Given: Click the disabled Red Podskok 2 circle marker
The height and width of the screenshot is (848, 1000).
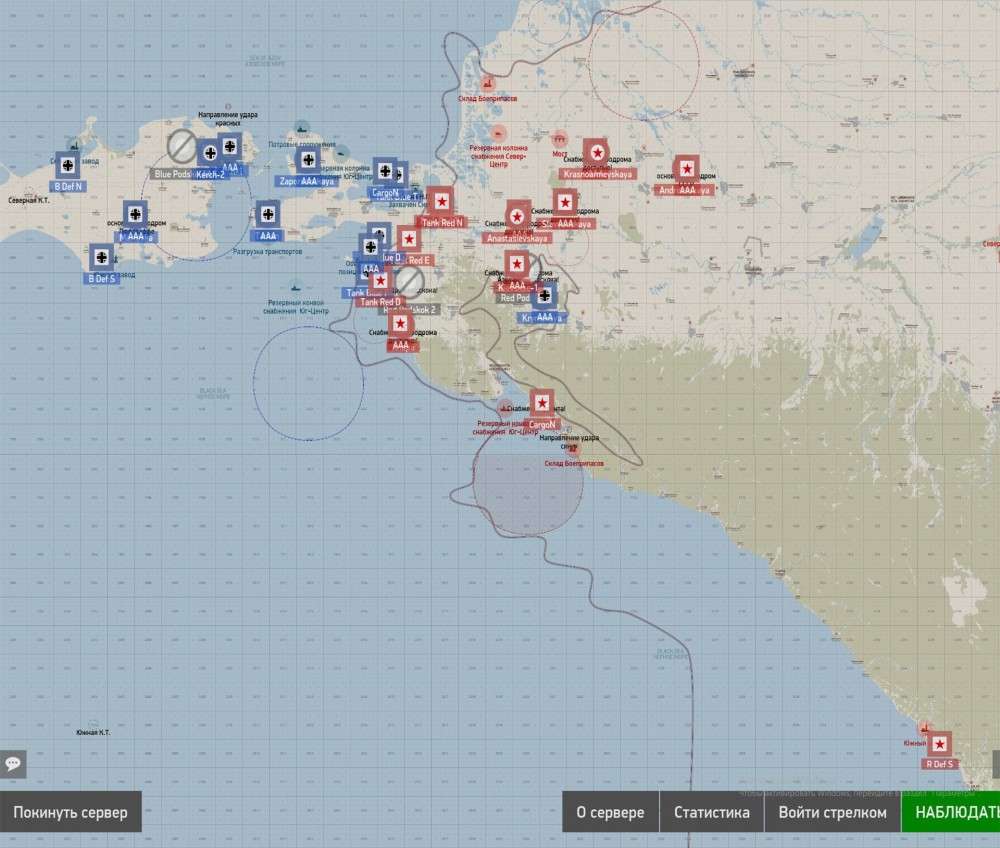Looking at the screenshot, I should (x=409, y=281).
